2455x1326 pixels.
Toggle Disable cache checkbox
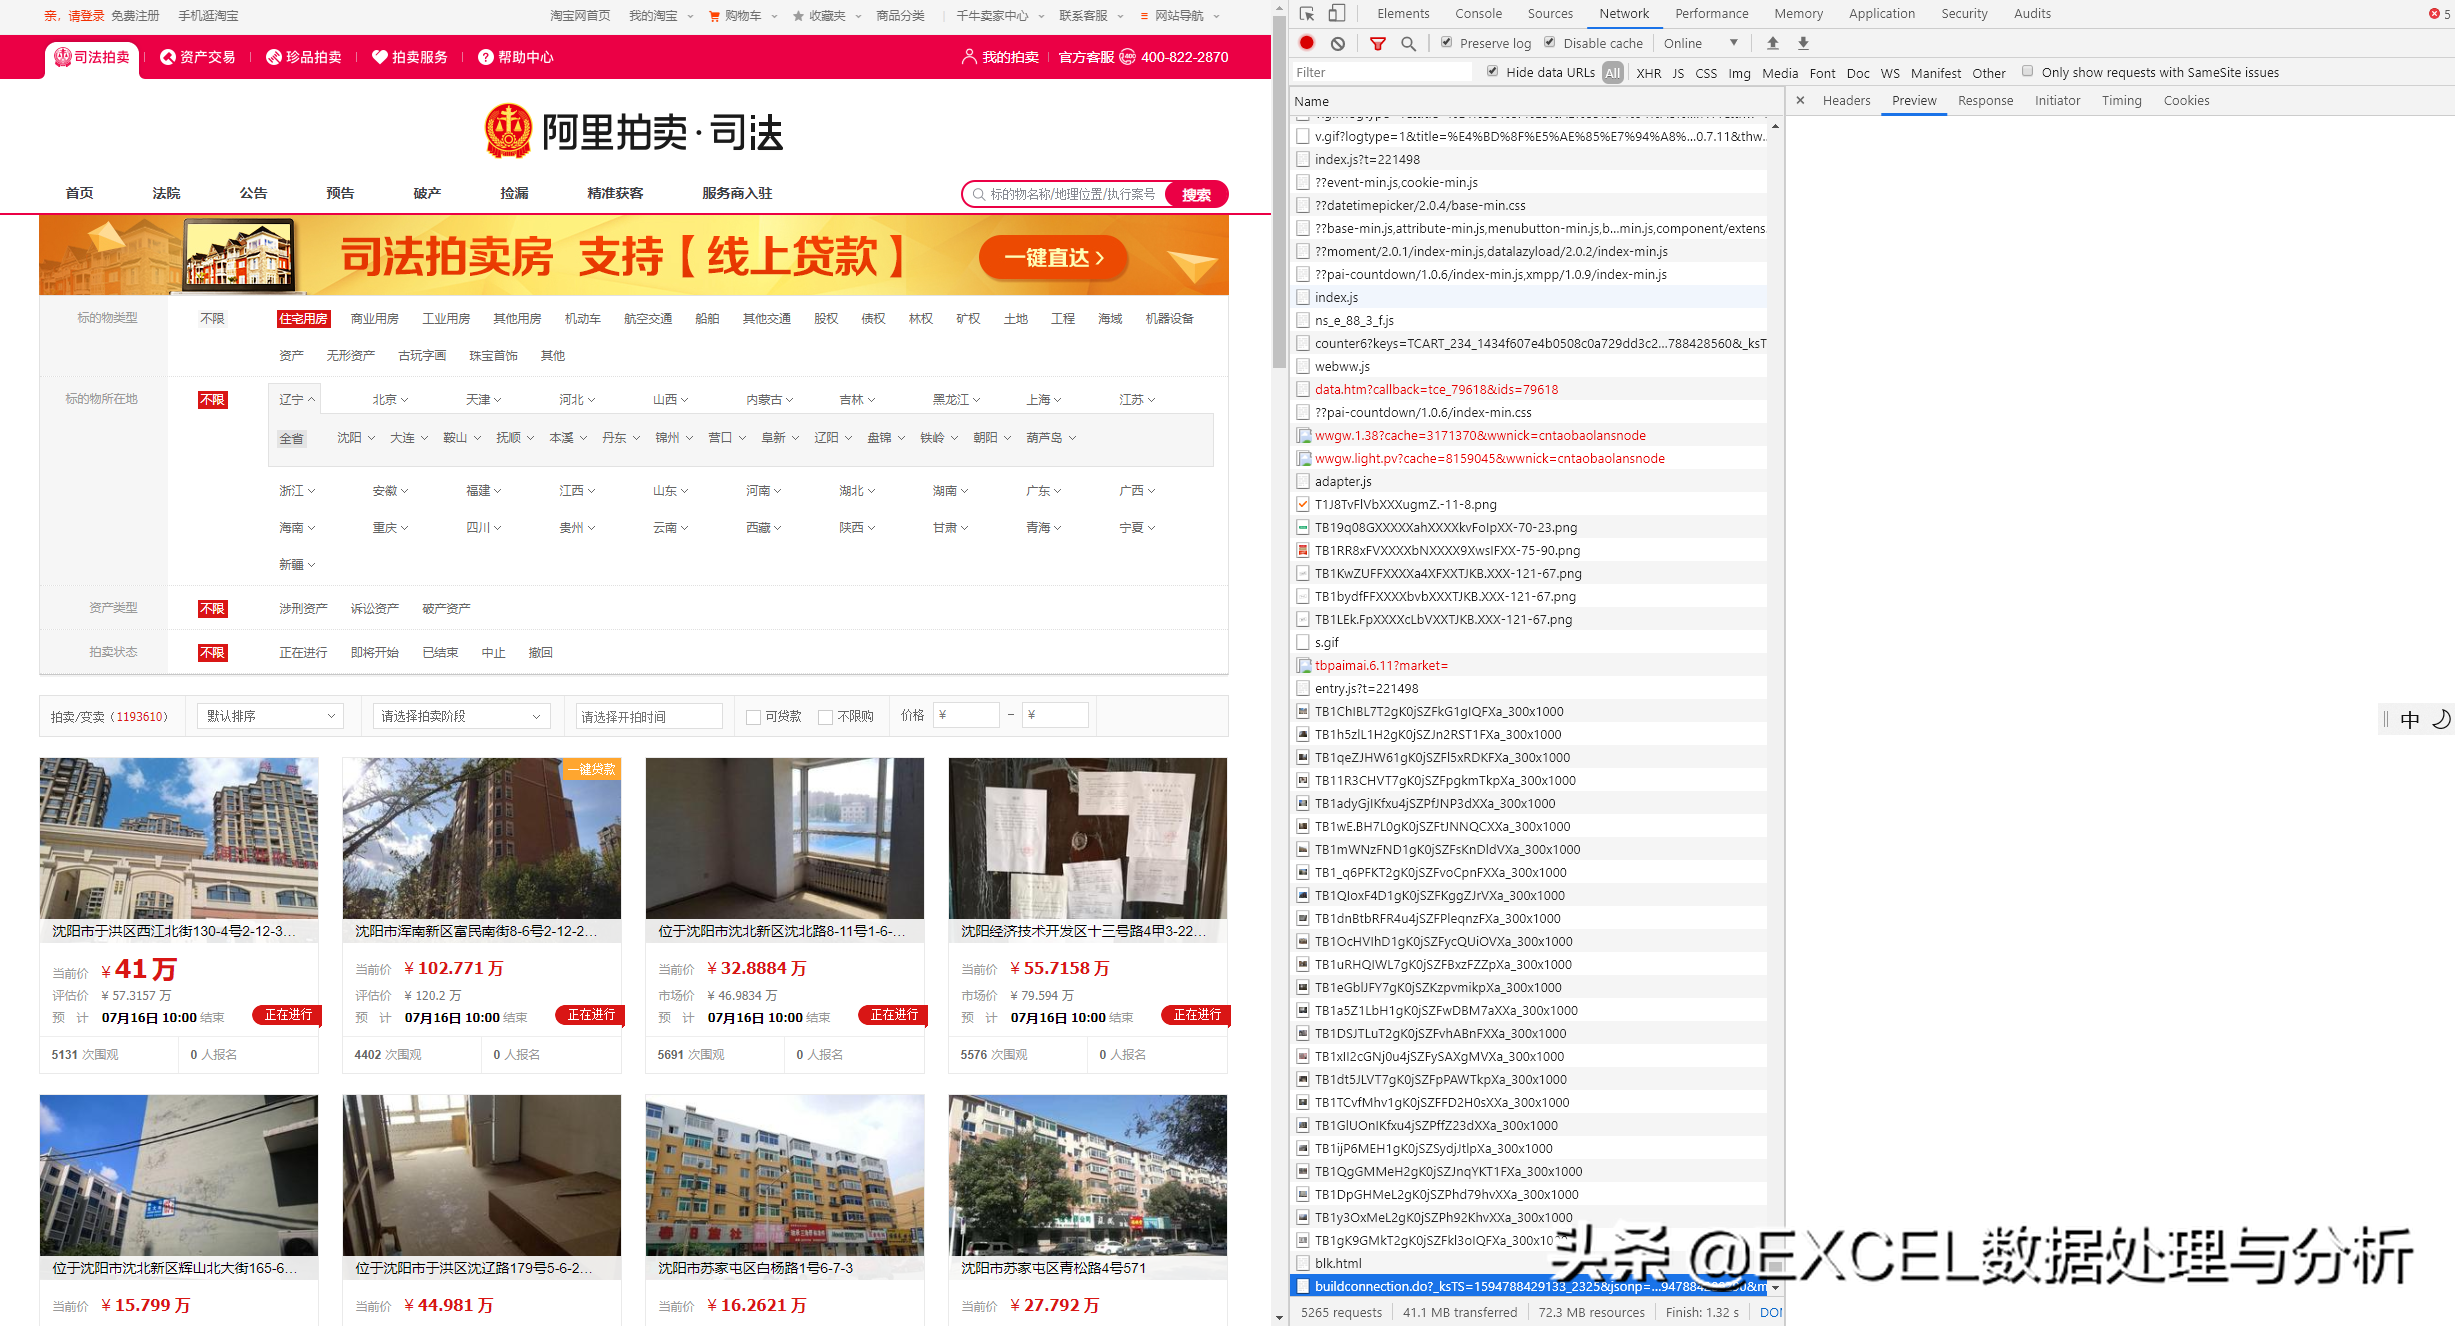pos(1550,42)
